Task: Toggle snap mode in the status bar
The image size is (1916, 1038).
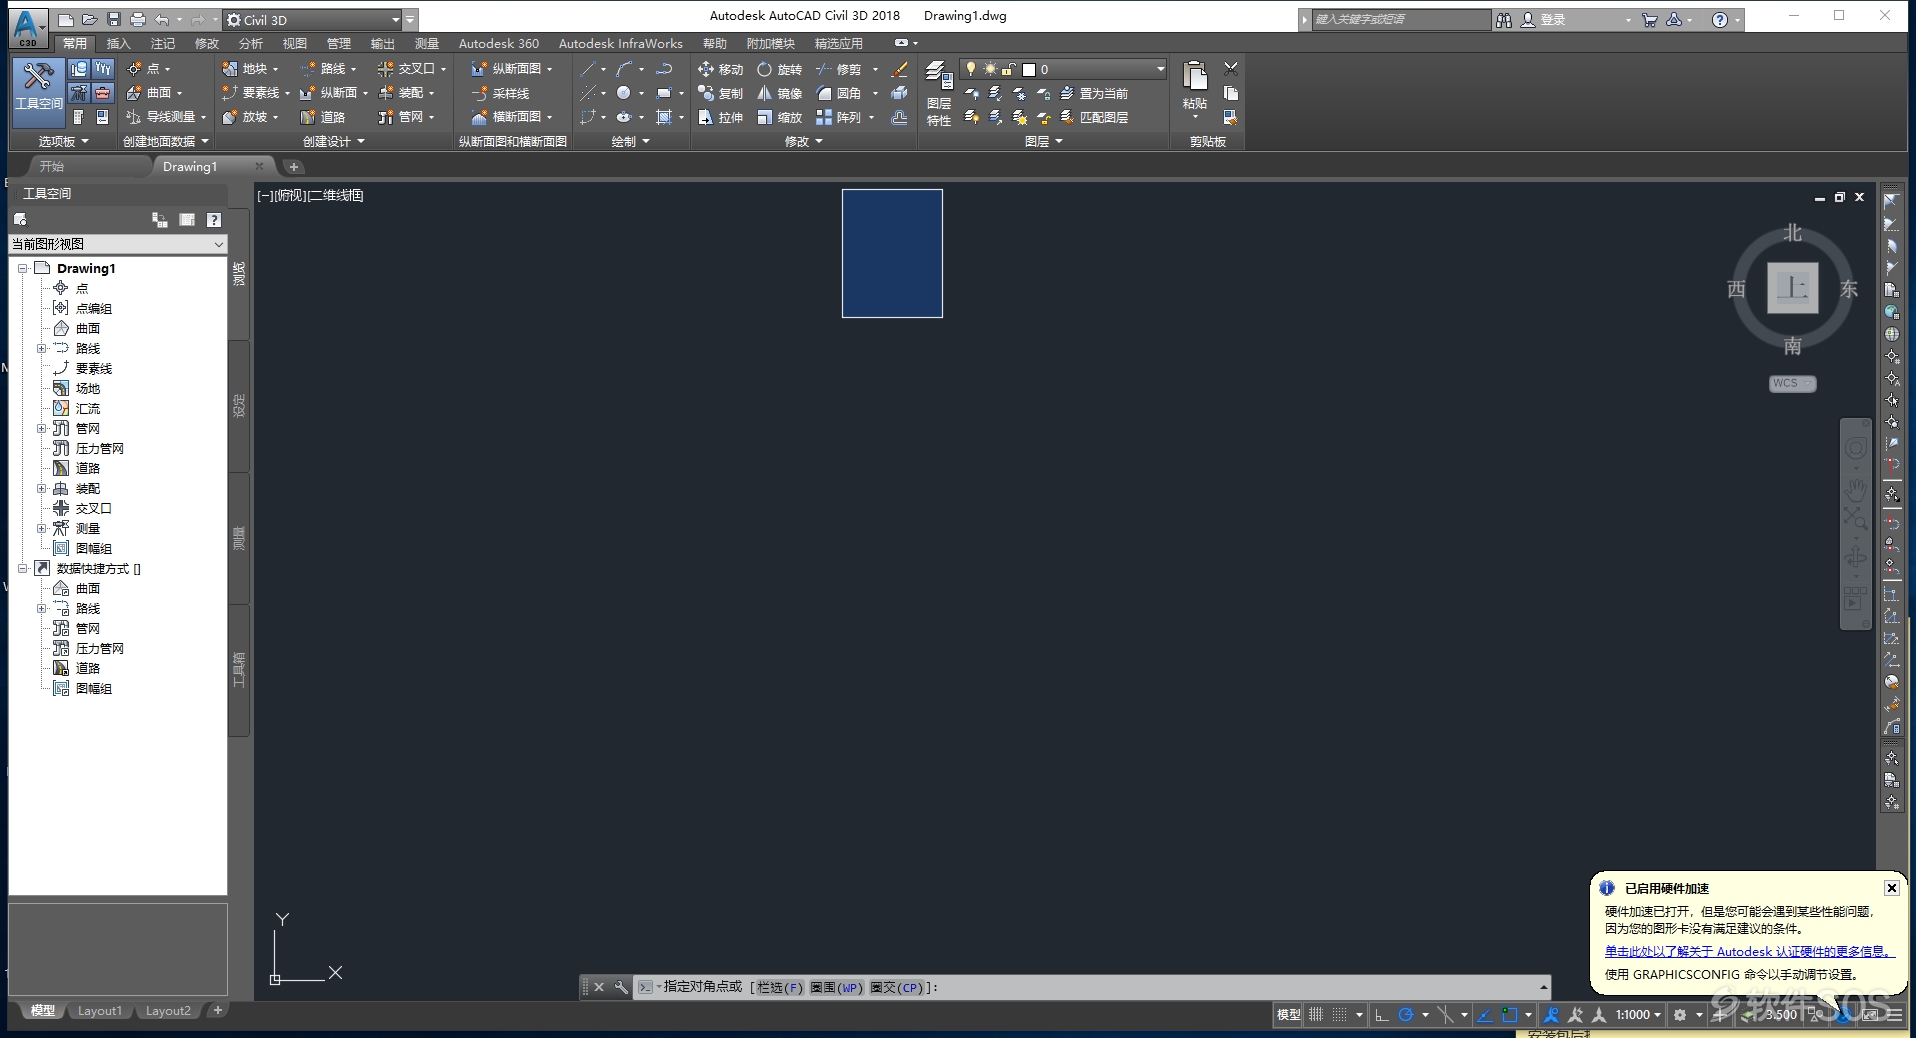Action: 1339,1014
